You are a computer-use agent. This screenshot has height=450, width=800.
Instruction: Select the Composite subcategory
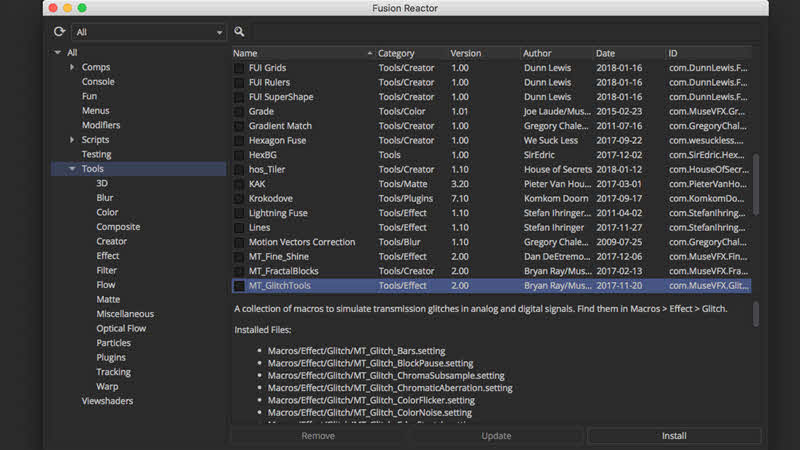[x=118, y=227]
